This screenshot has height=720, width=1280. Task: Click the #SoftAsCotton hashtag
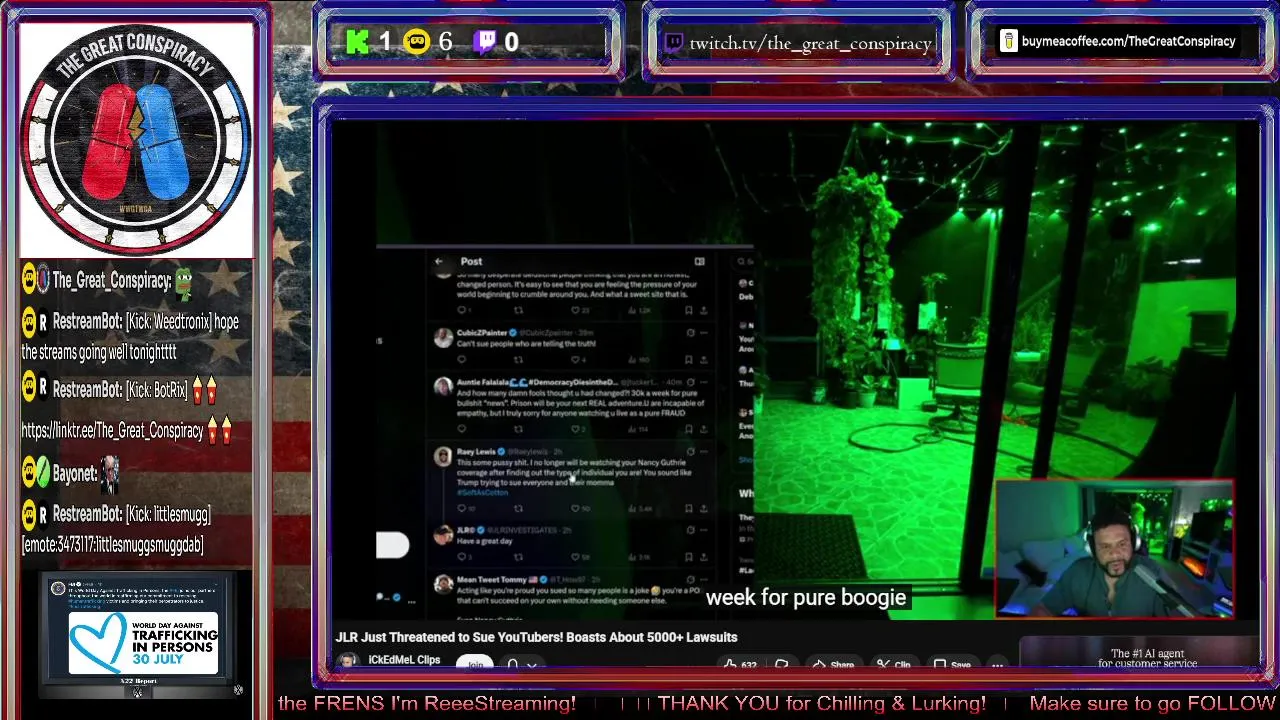[483, 492]
